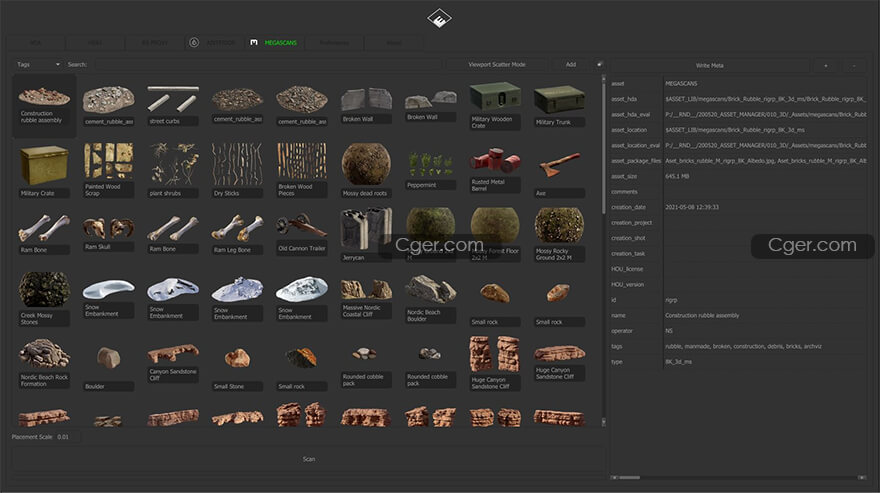Image resolution: width=880 pixels, height=493 pixels.
Task: Click the application logo at top center
Action: pos(439,19)
